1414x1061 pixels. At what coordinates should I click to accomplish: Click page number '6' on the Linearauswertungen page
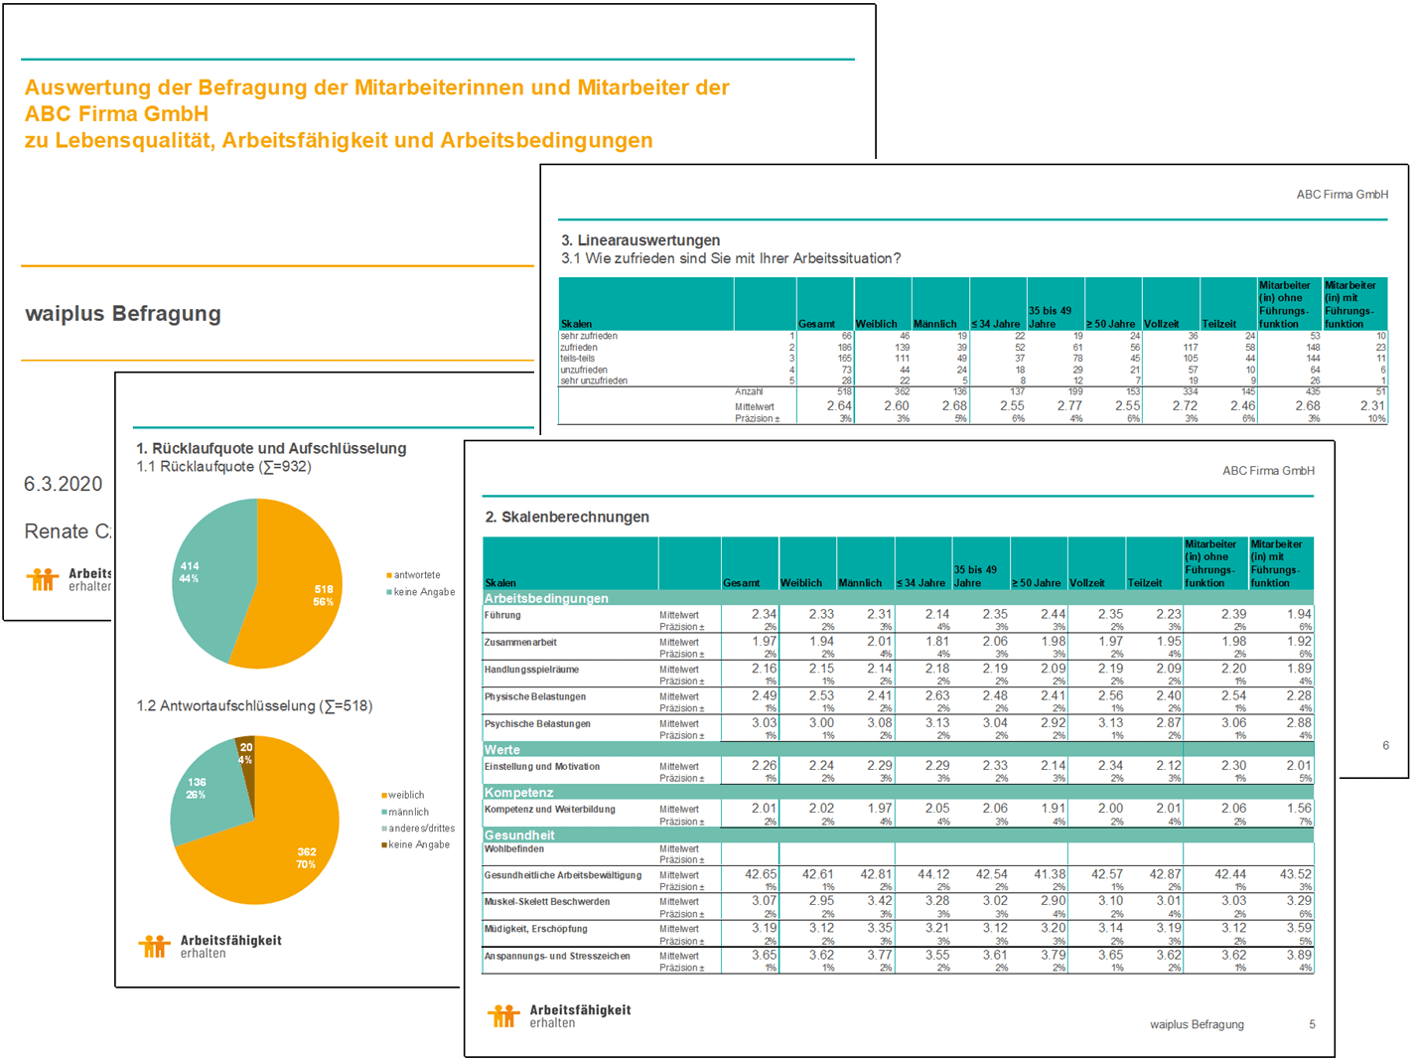point(1385,746)
